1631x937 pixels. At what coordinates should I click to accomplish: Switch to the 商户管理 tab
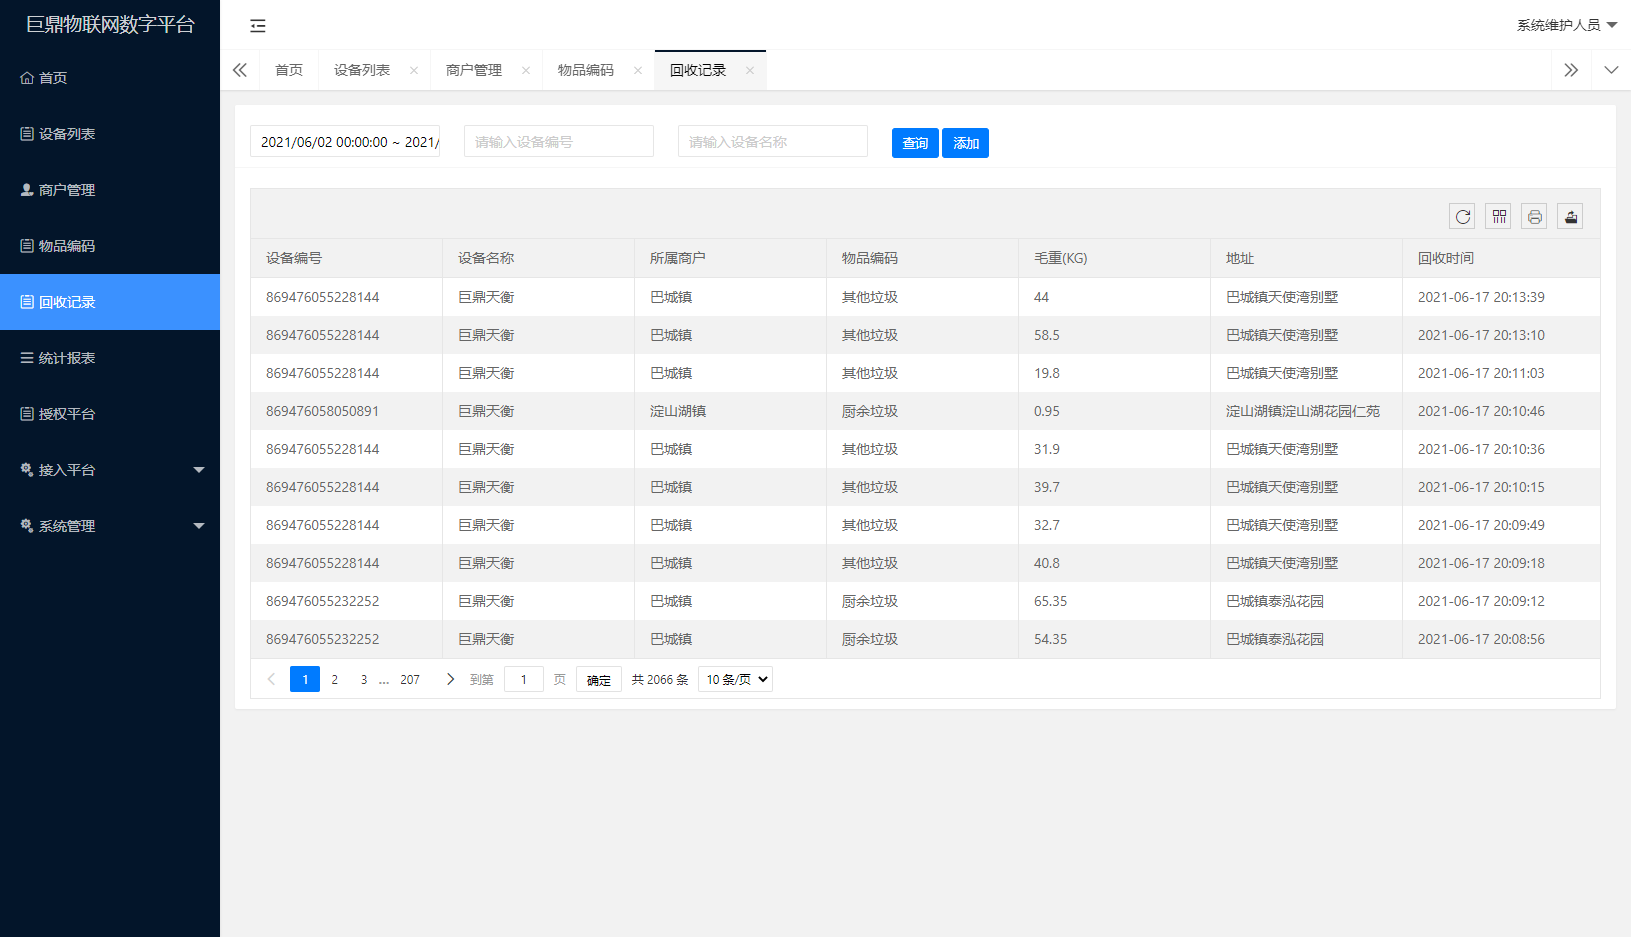coord(474,70)
